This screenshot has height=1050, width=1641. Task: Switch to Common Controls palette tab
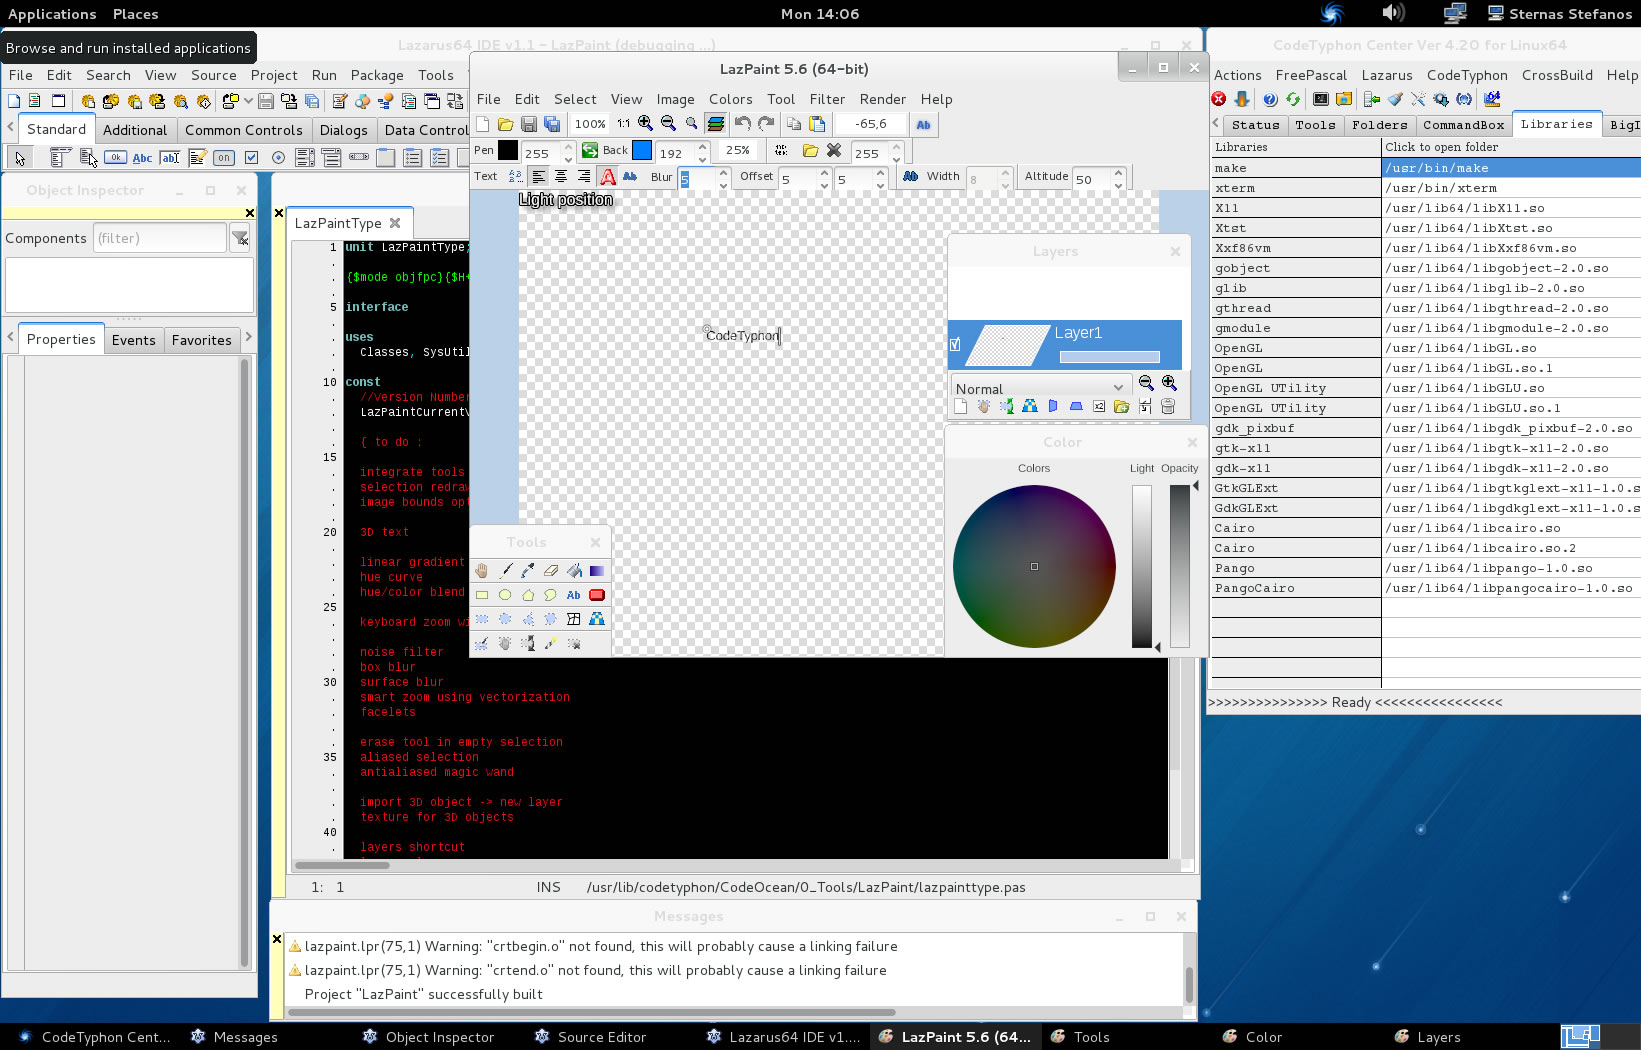(243, 130)
